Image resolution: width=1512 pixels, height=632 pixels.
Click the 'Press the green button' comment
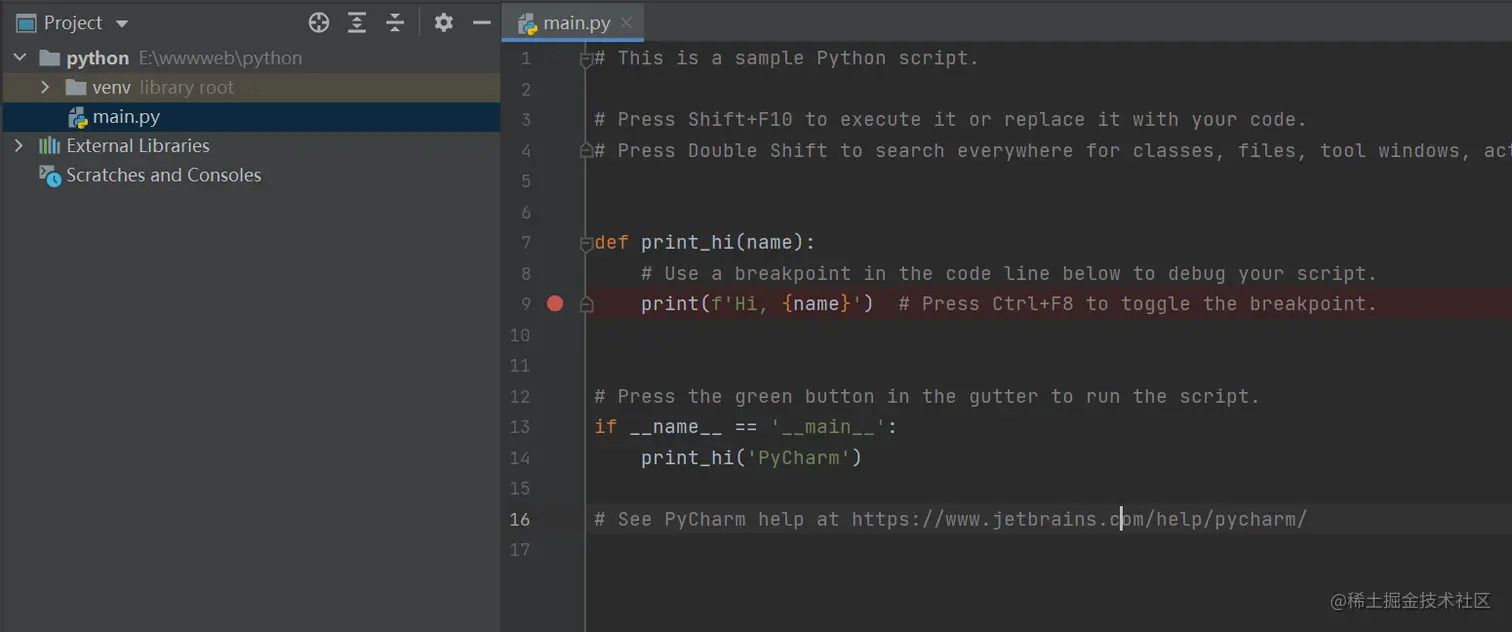(927, 396)
